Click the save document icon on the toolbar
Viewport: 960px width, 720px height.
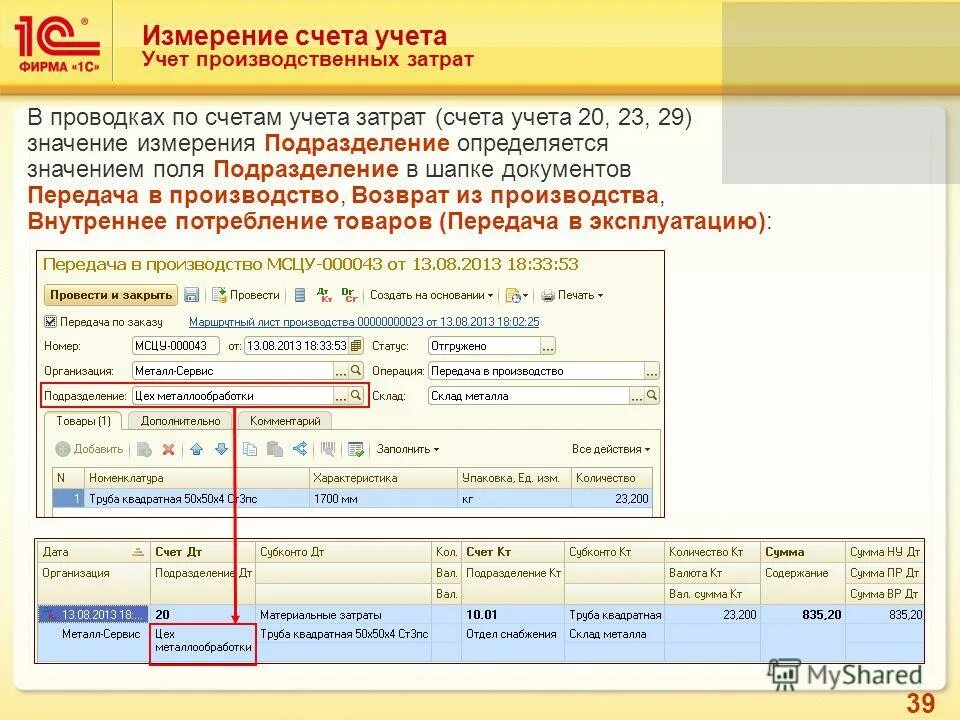(x=194, y=295)
